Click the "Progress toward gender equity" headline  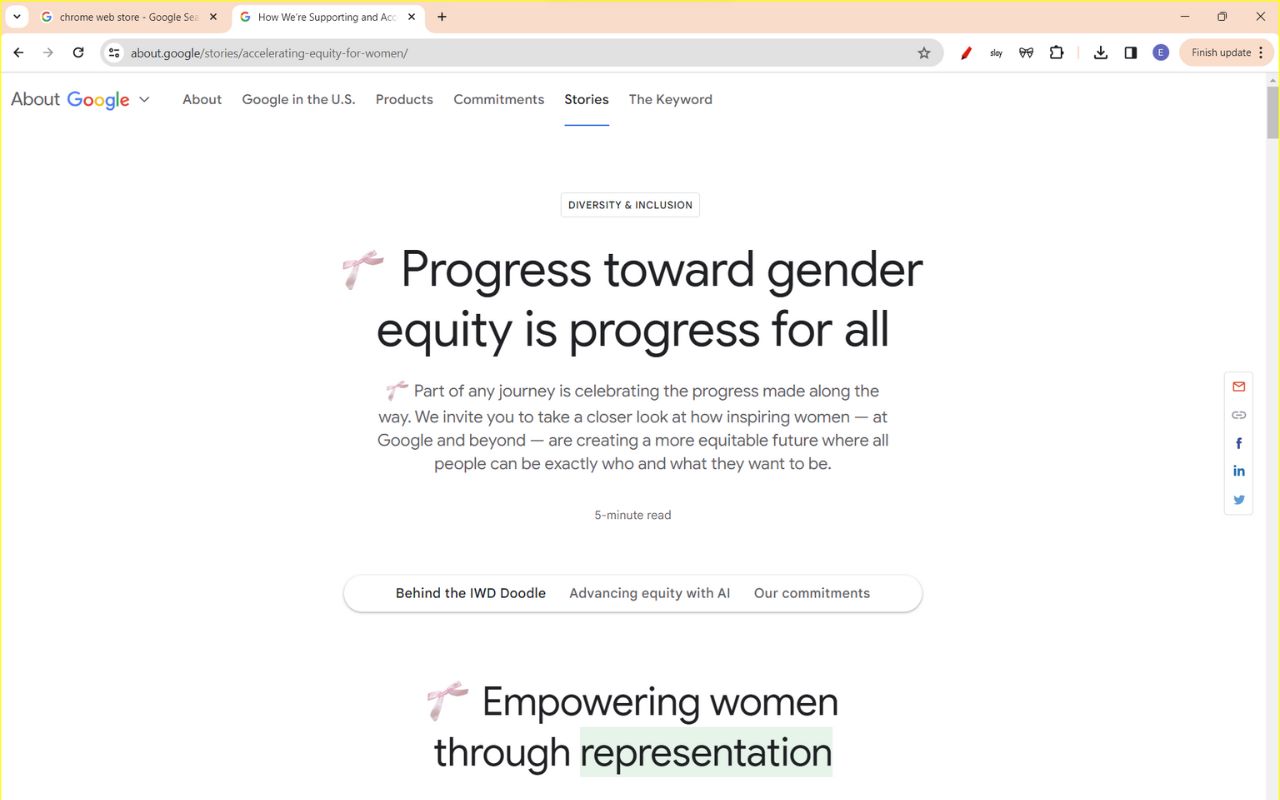(632, 299)
